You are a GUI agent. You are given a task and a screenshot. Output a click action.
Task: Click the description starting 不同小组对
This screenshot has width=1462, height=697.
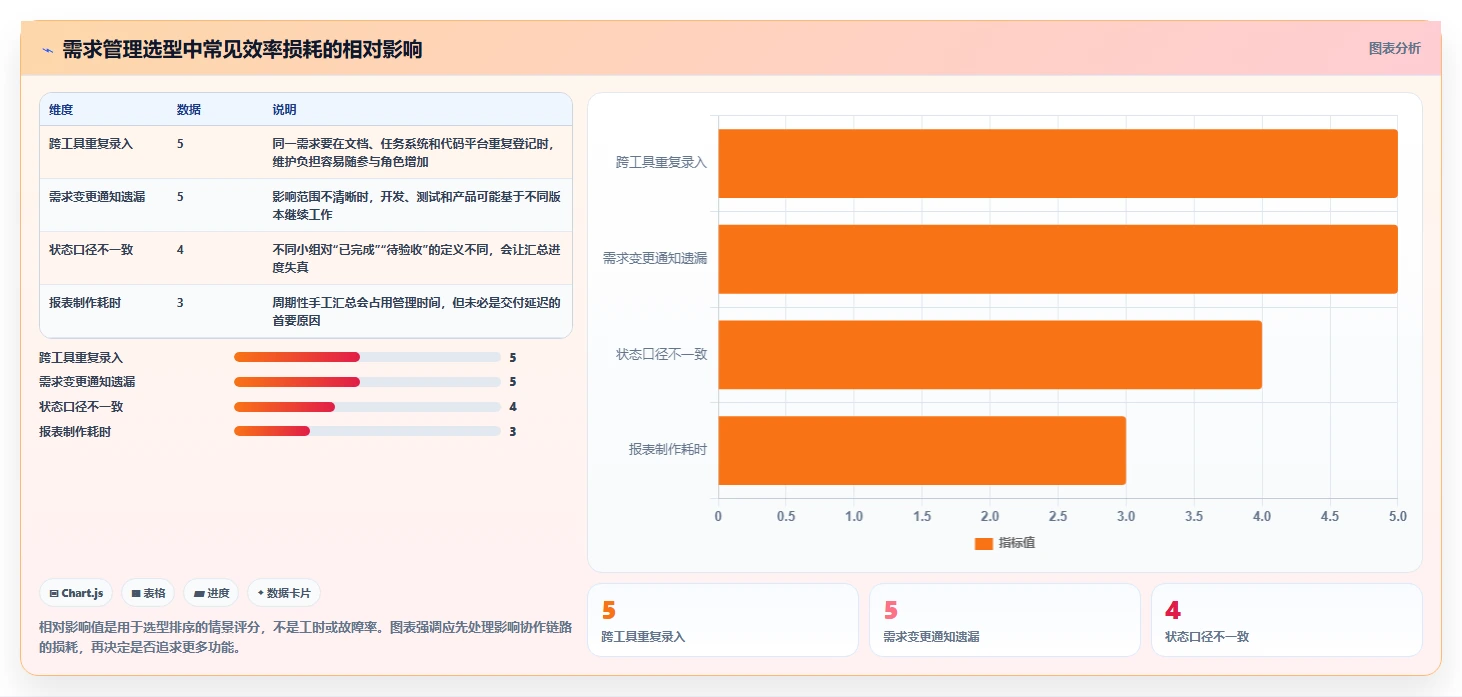[416, 259]
